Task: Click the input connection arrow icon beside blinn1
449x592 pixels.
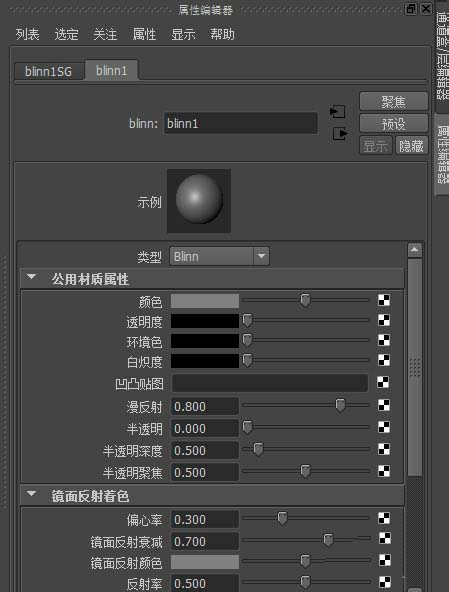Action: [x=337, y=112]
